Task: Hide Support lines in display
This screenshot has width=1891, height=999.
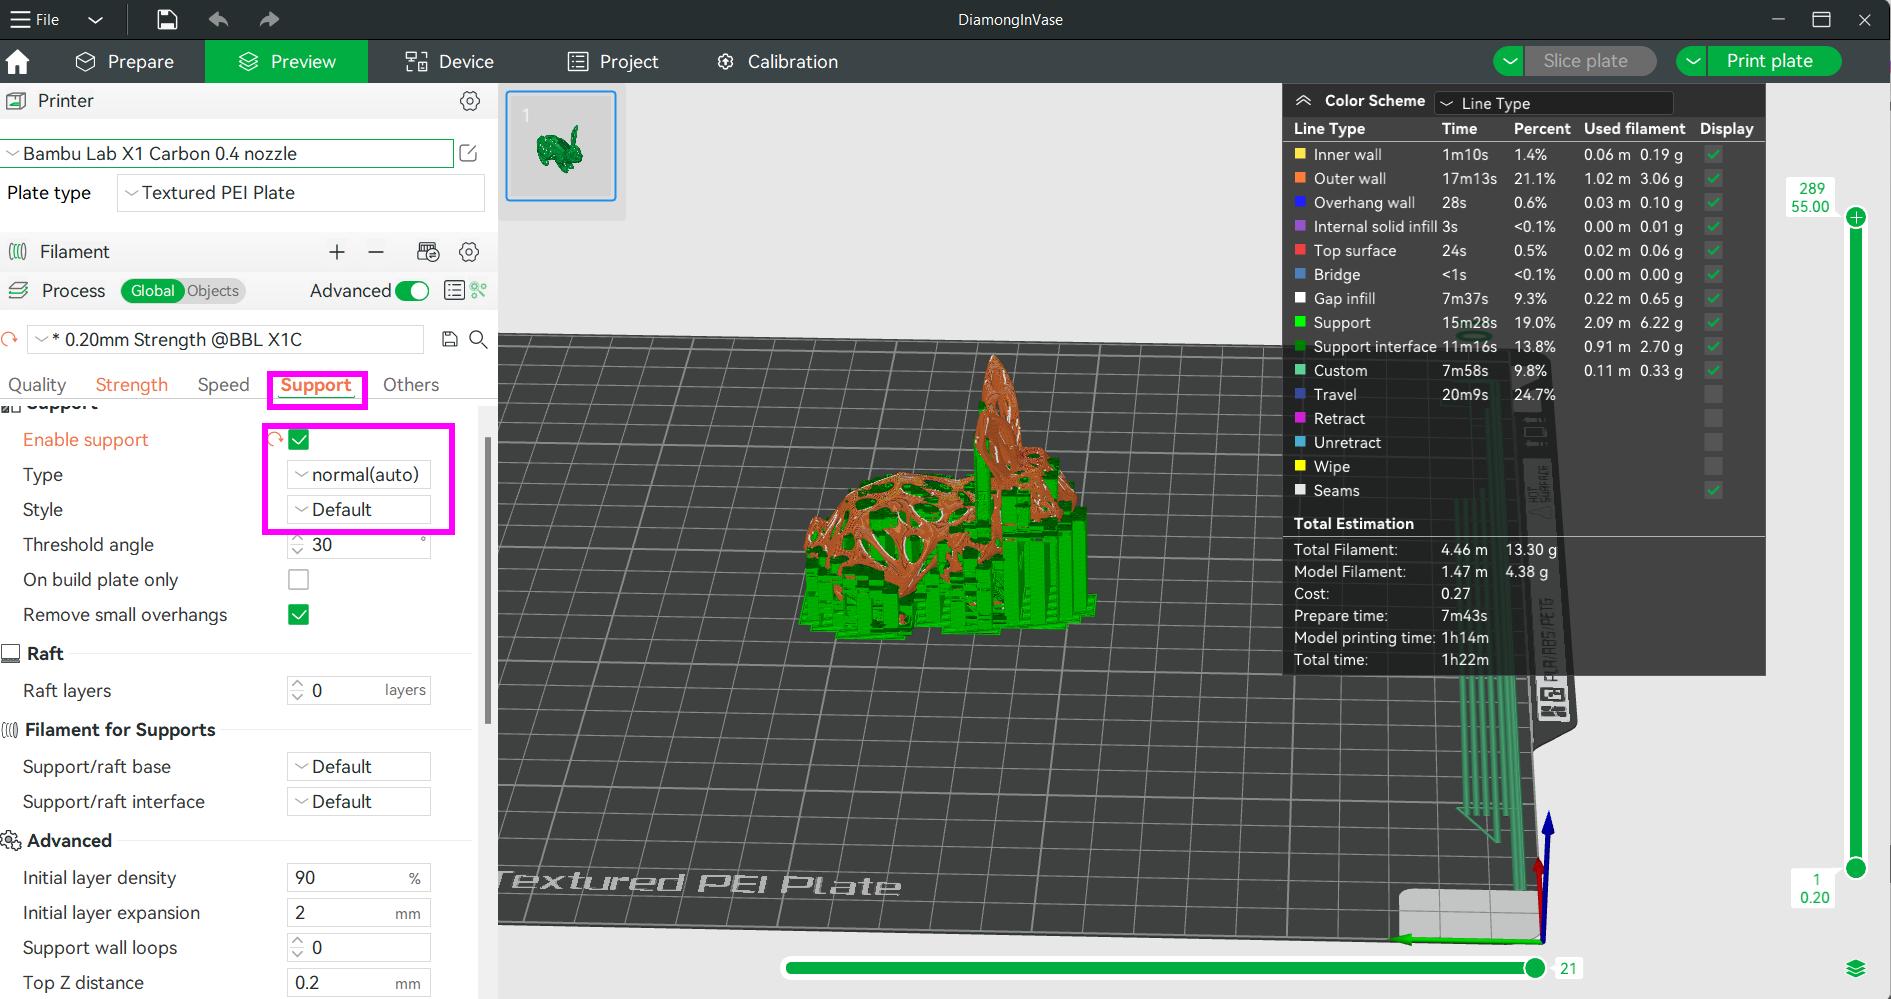Action: coord(1714,323)
